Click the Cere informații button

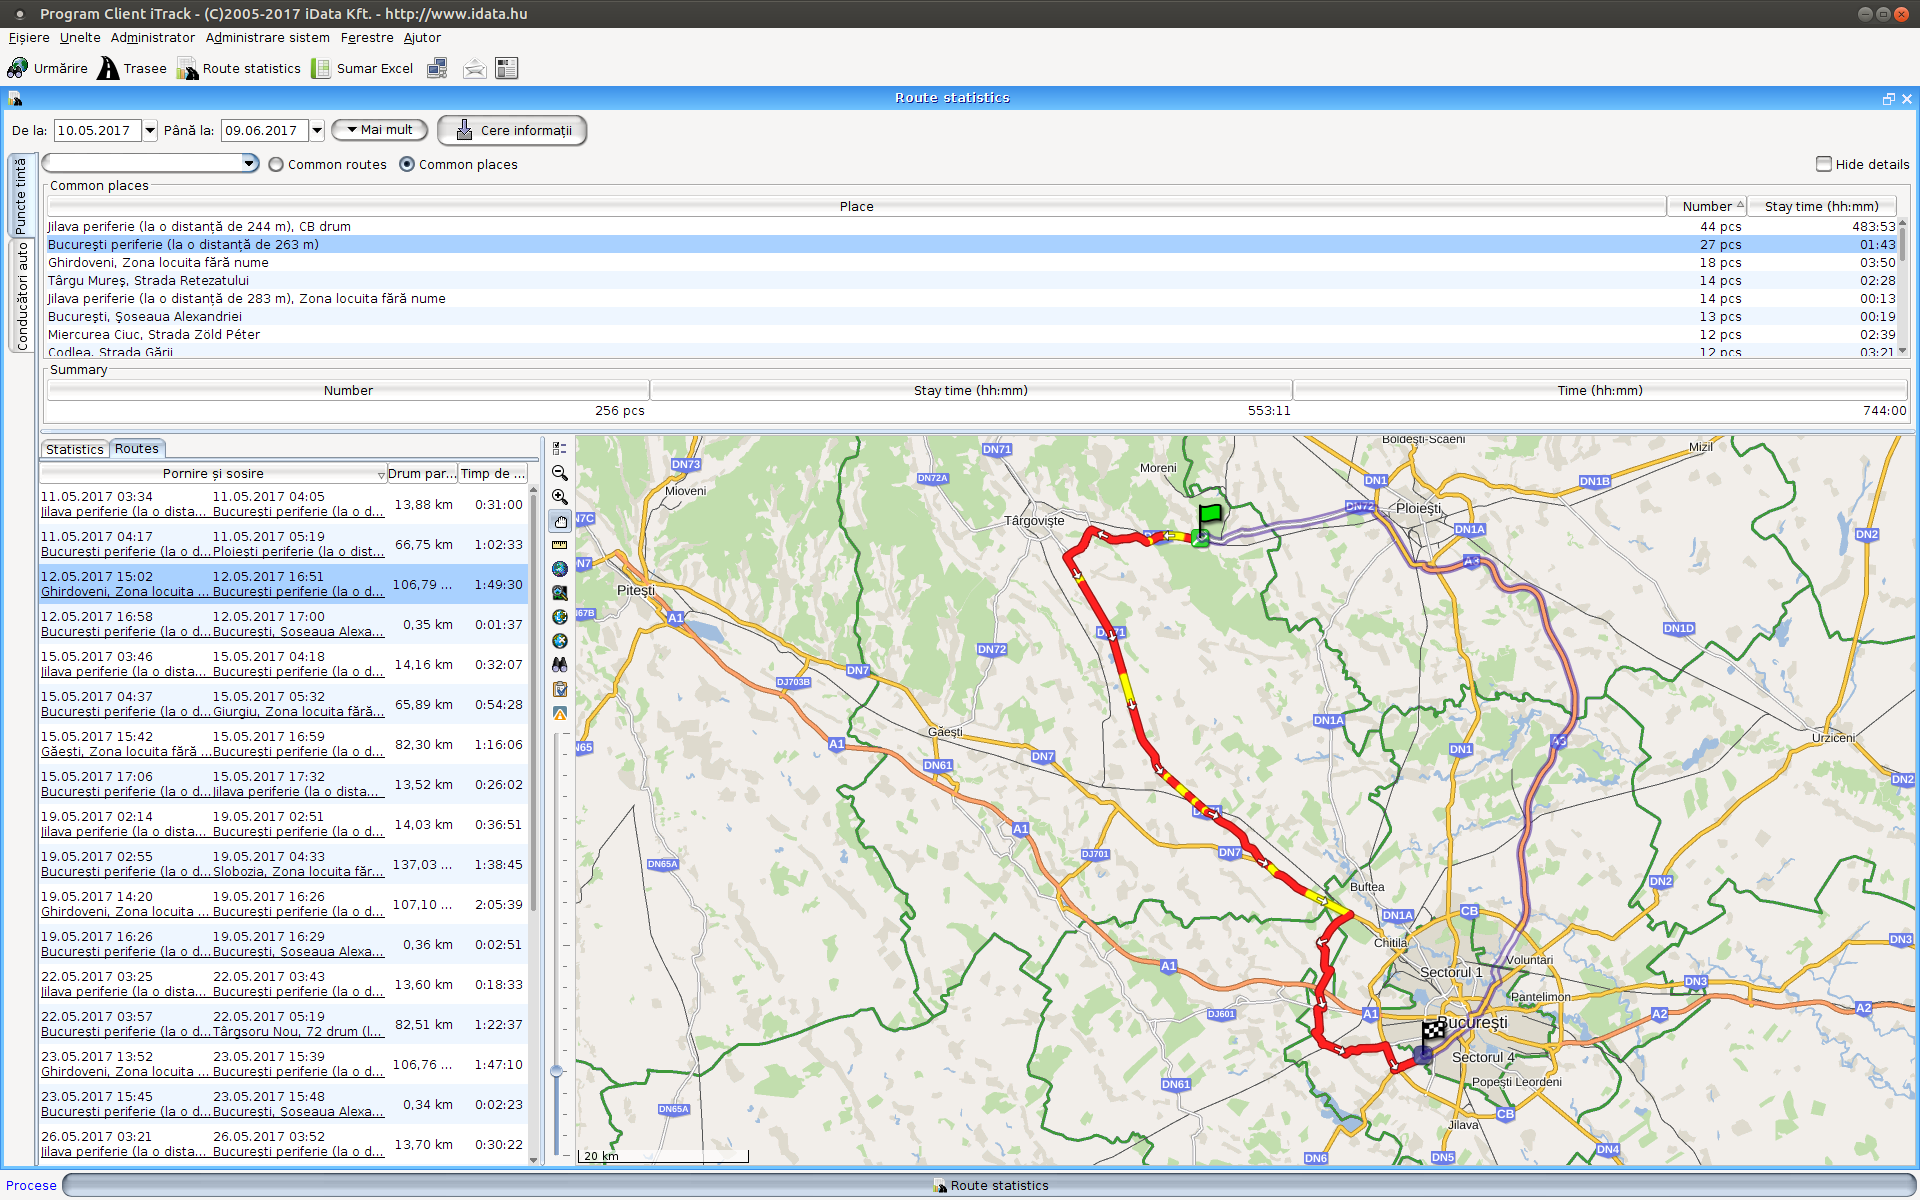point(512,130)
